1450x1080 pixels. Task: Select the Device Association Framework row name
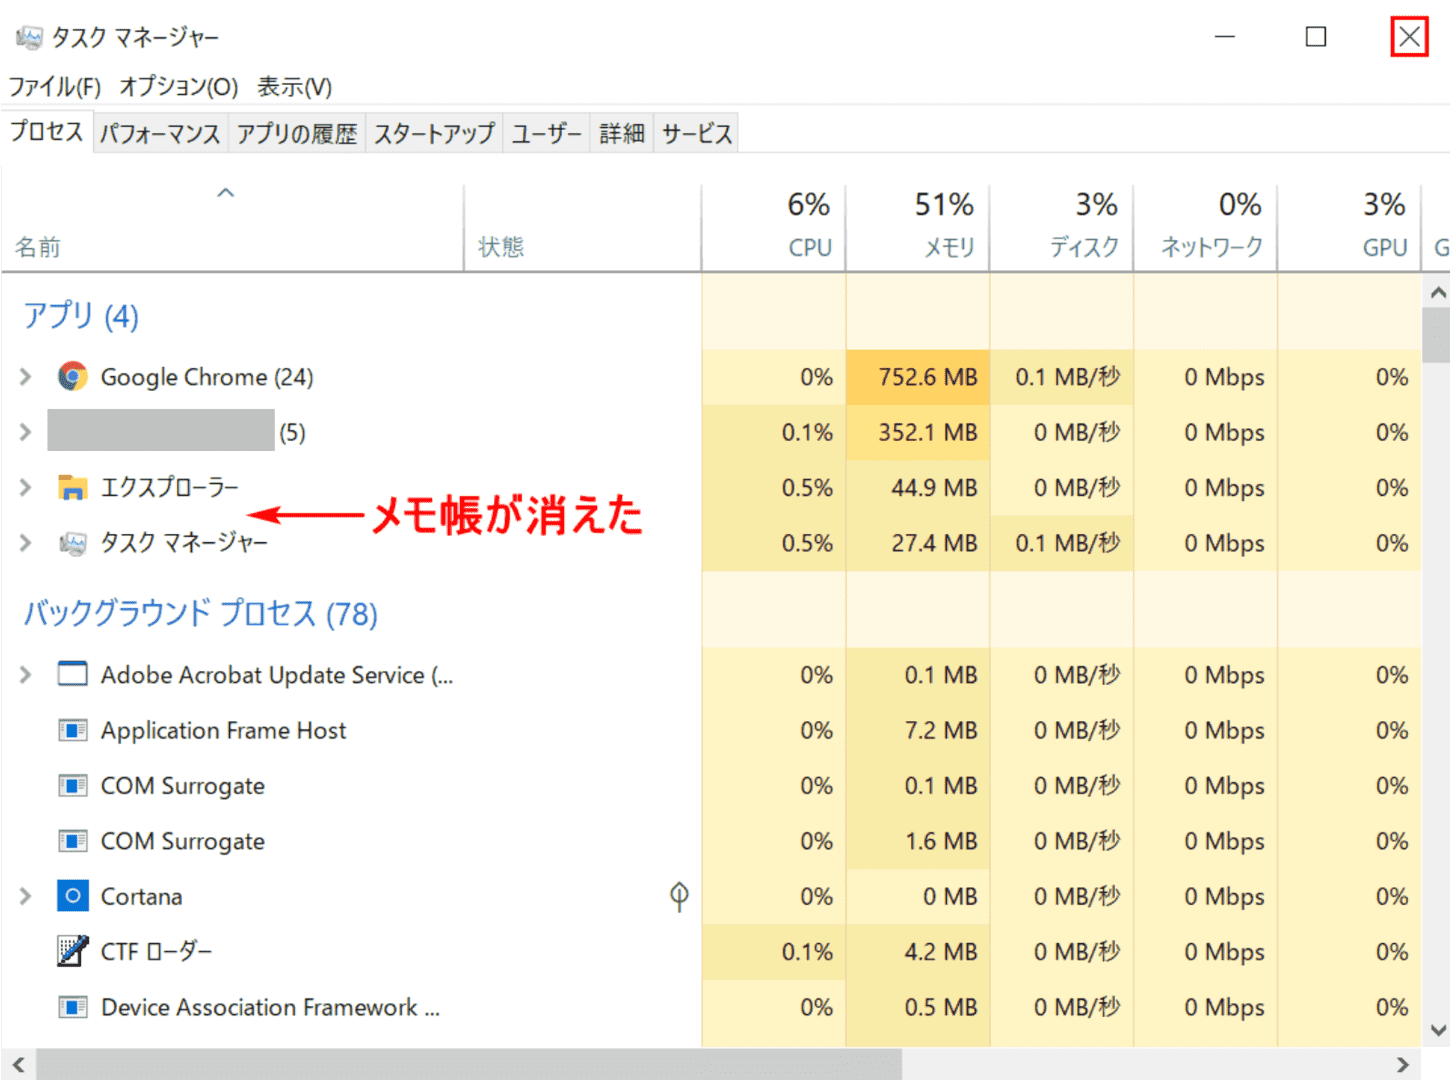click(x=270, y=1007)
